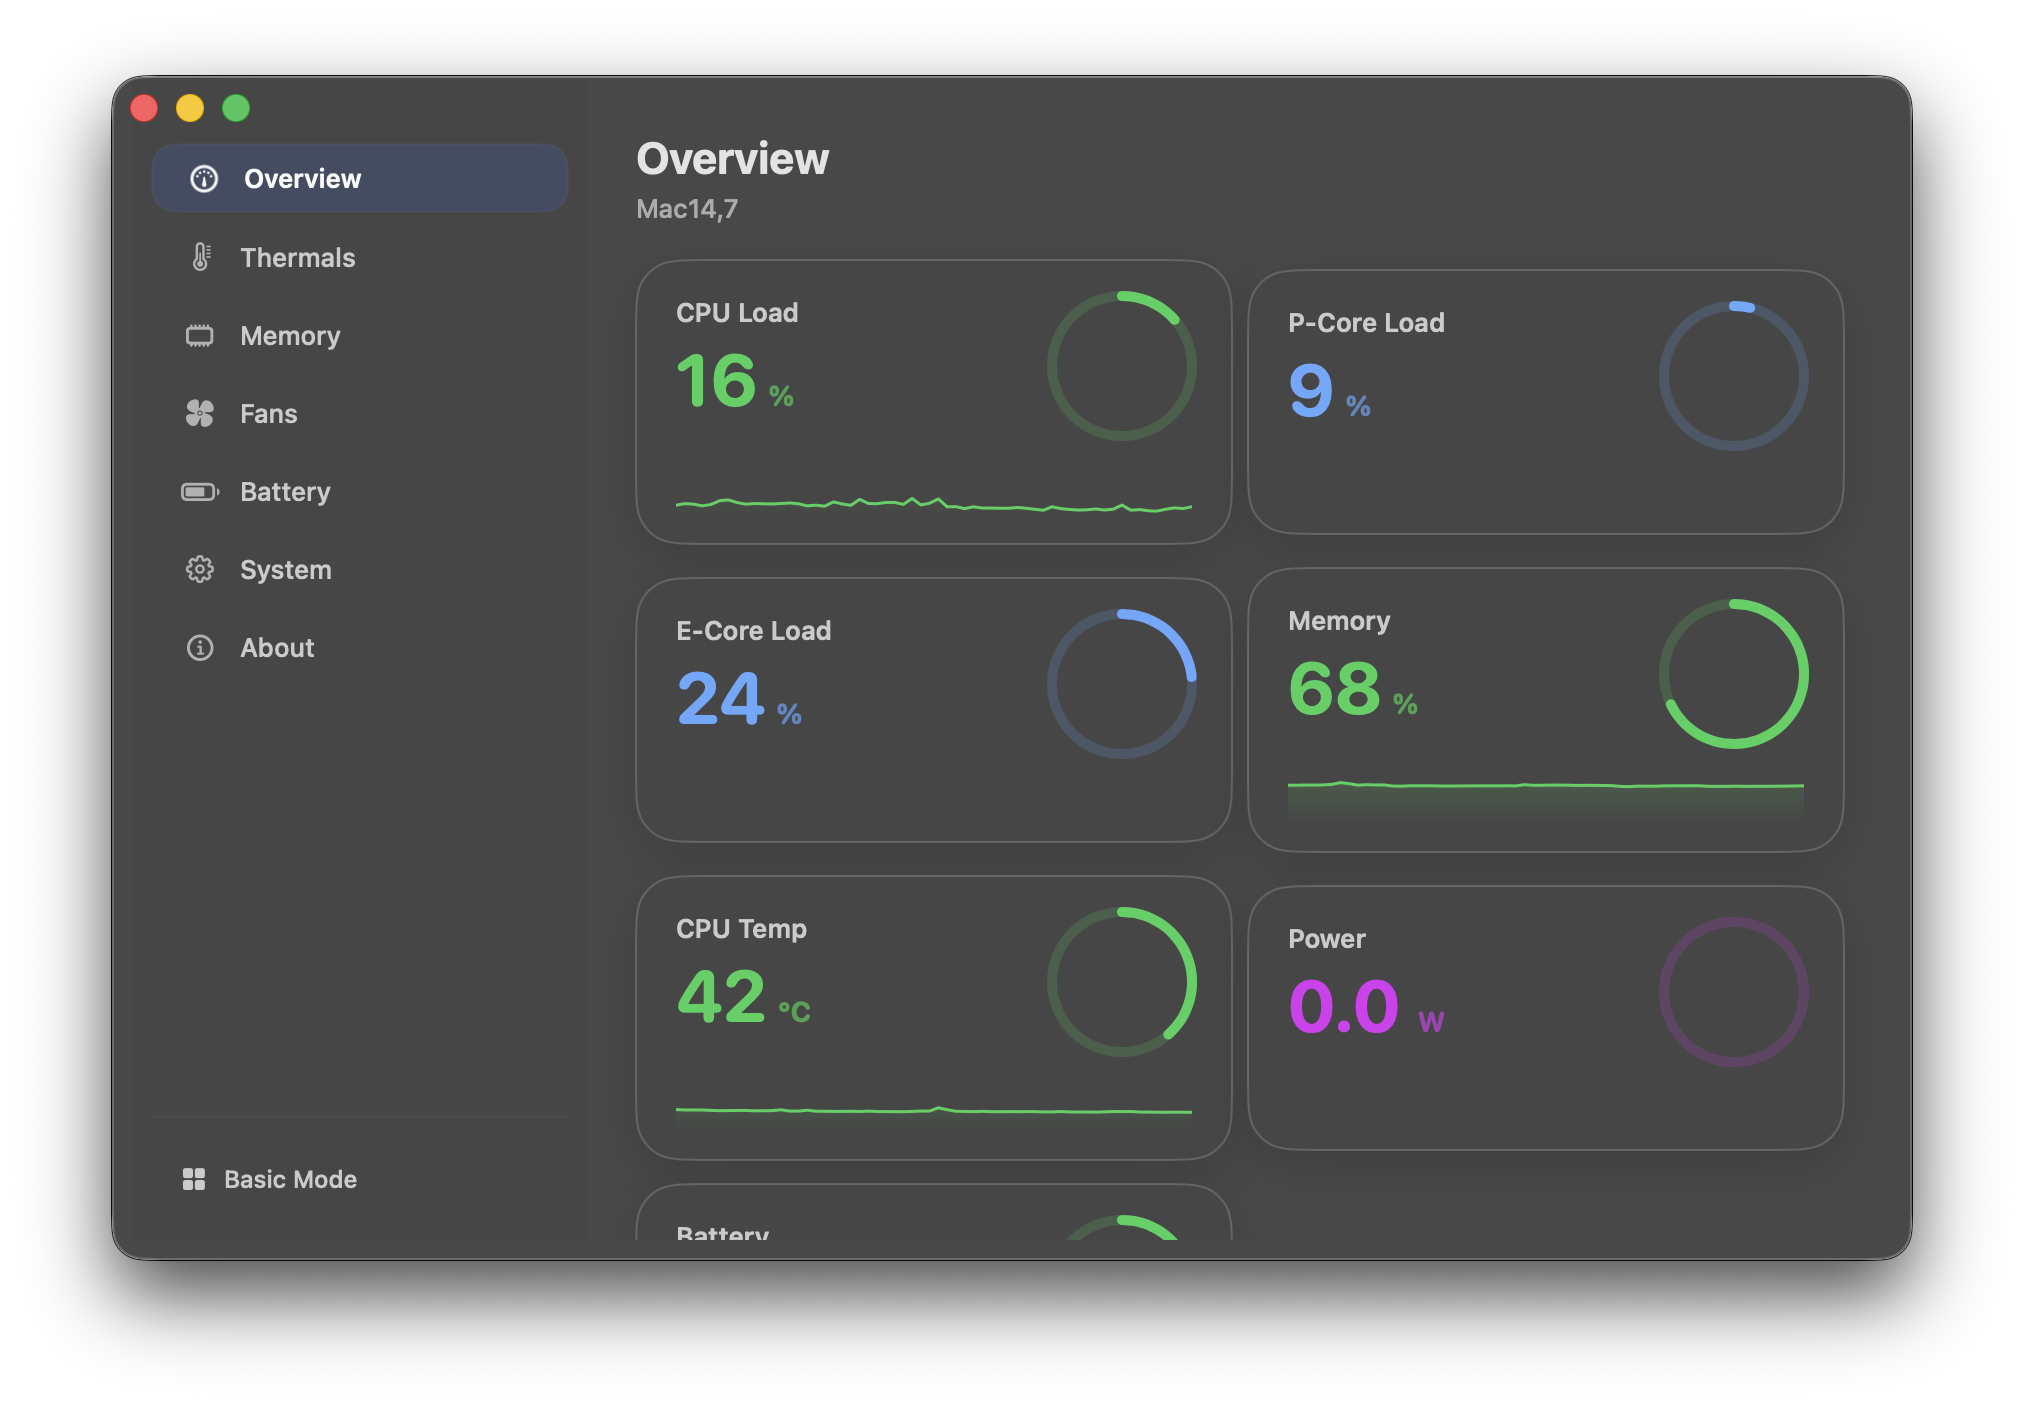Click the CPU Load ring gauge
Screen dimensions: 2024x1408
pos(1120,367)
